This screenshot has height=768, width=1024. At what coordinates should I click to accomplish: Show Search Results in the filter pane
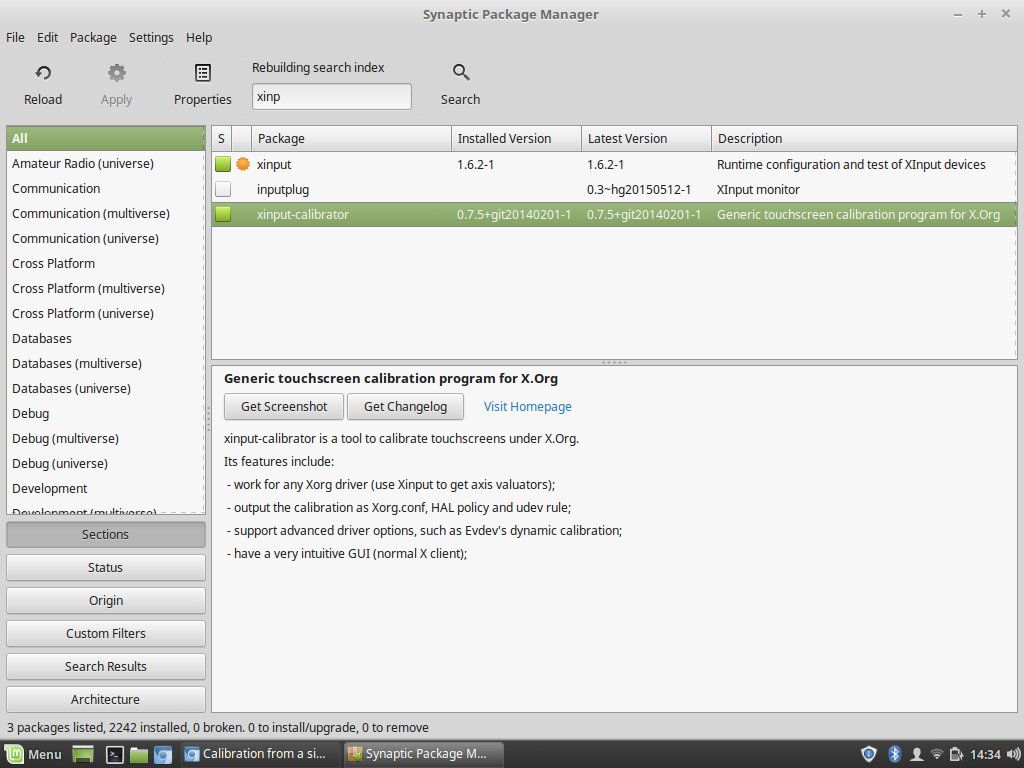(106, 666)
